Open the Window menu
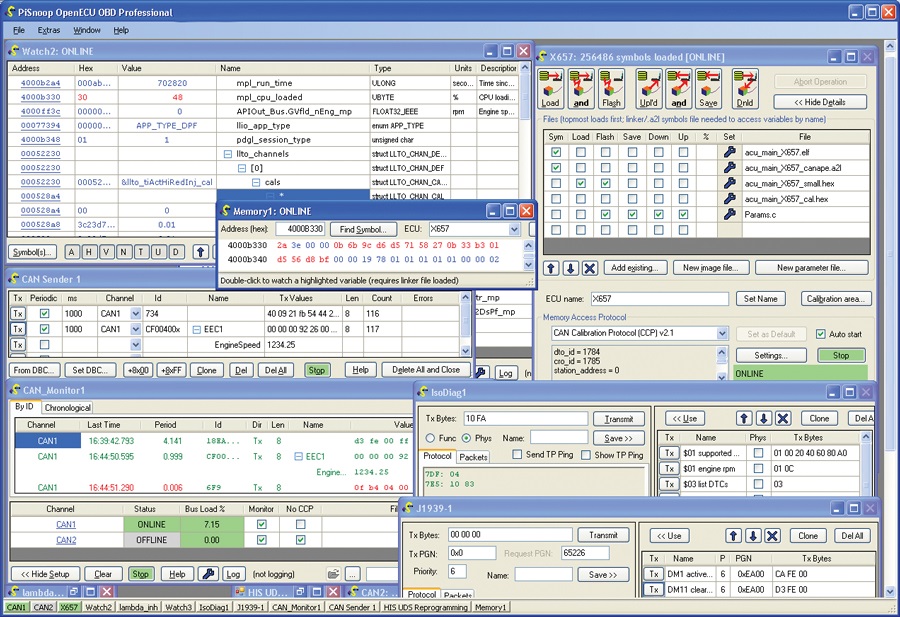Image resolution: width=900 pixels, height=617 pixels. [x=87, y=30]
